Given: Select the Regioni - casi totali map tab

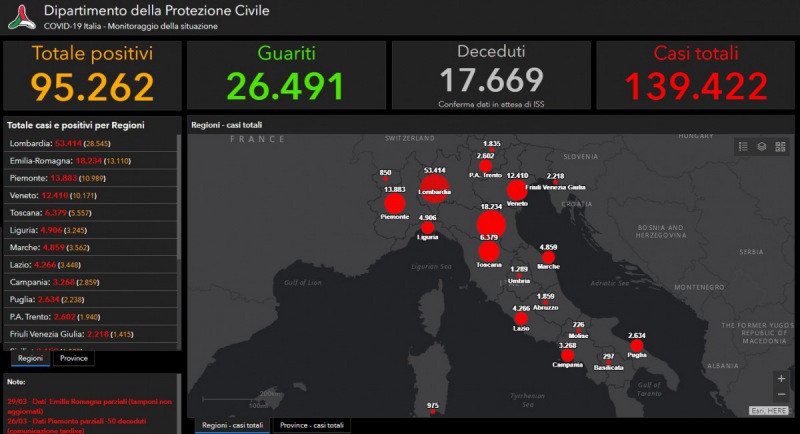Looking at the screenshot, I should (x=233, y=425).
